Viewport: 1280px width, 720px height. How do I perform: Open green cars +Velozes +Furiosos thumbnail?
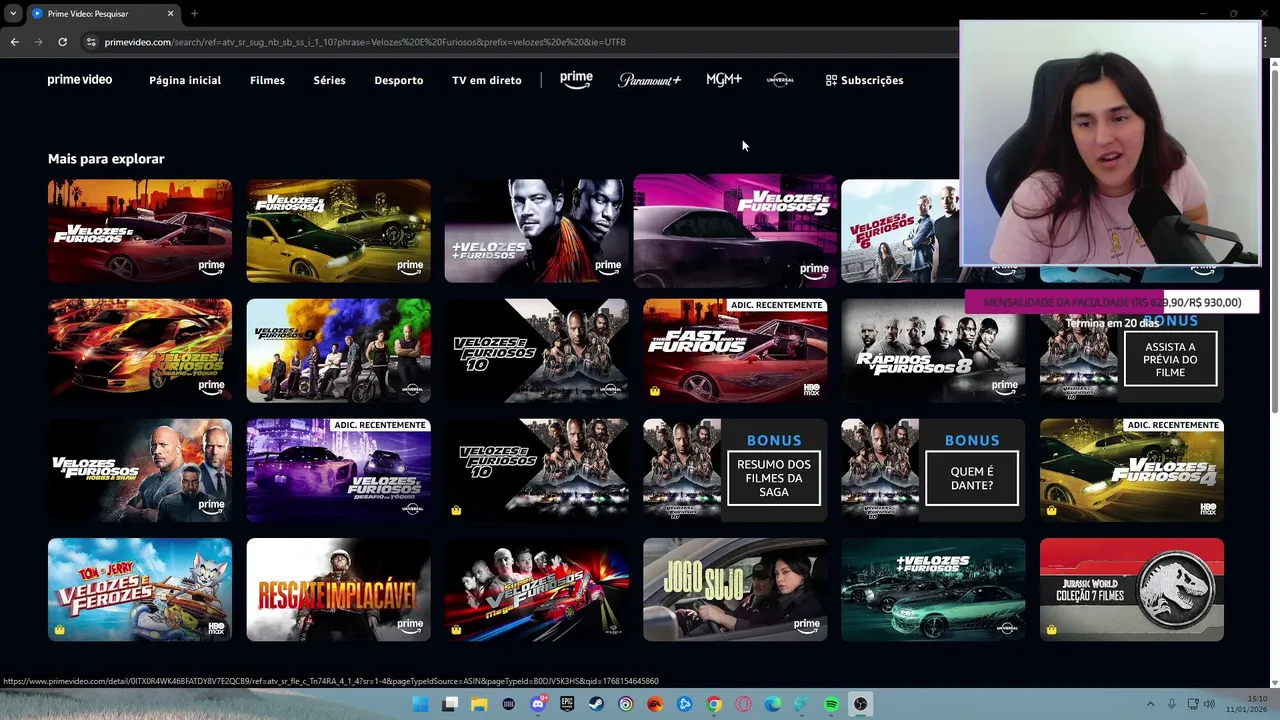click(933, 590)
